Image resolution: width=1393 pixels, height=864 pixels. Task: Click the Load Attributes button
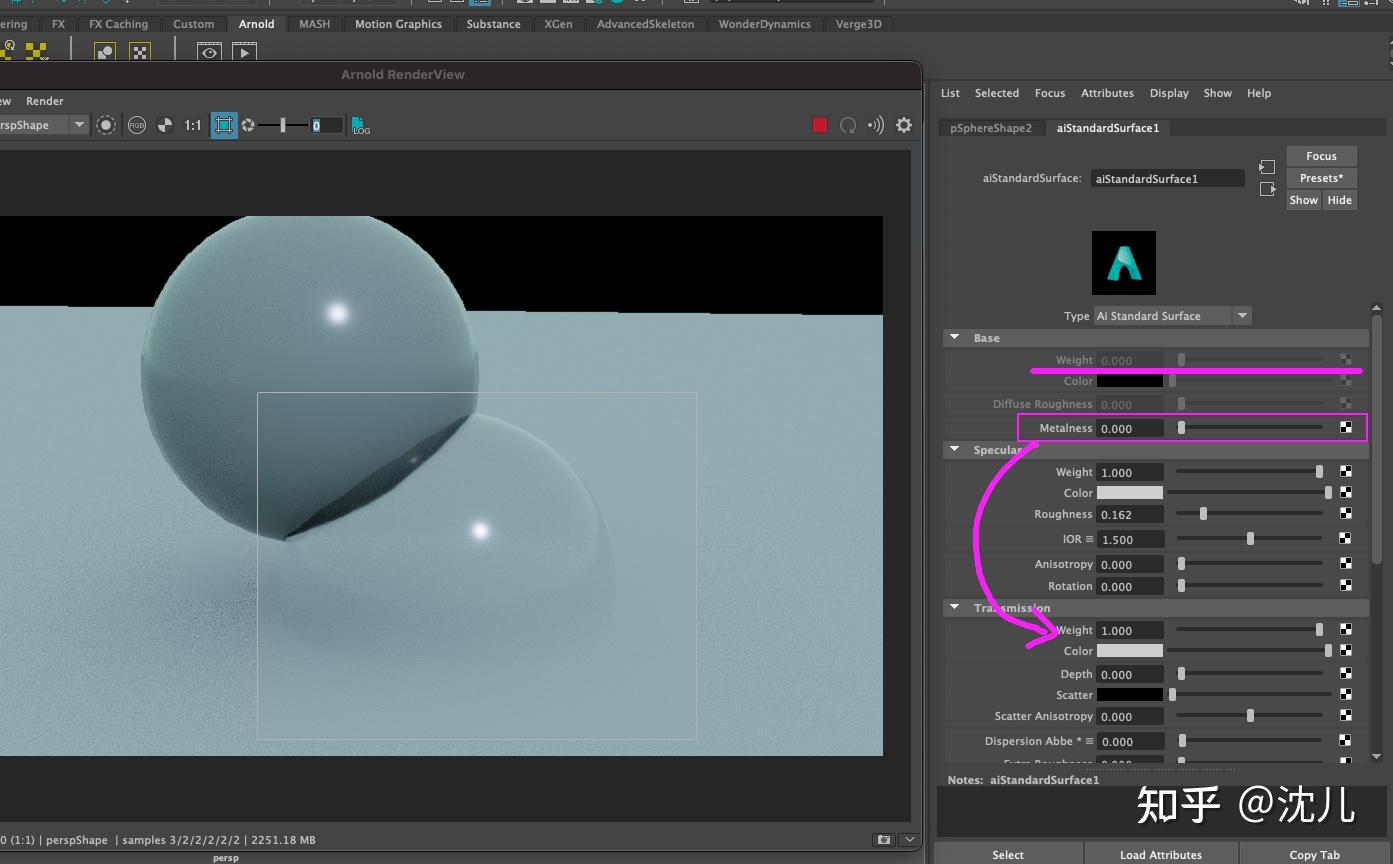coord(1161,854)
